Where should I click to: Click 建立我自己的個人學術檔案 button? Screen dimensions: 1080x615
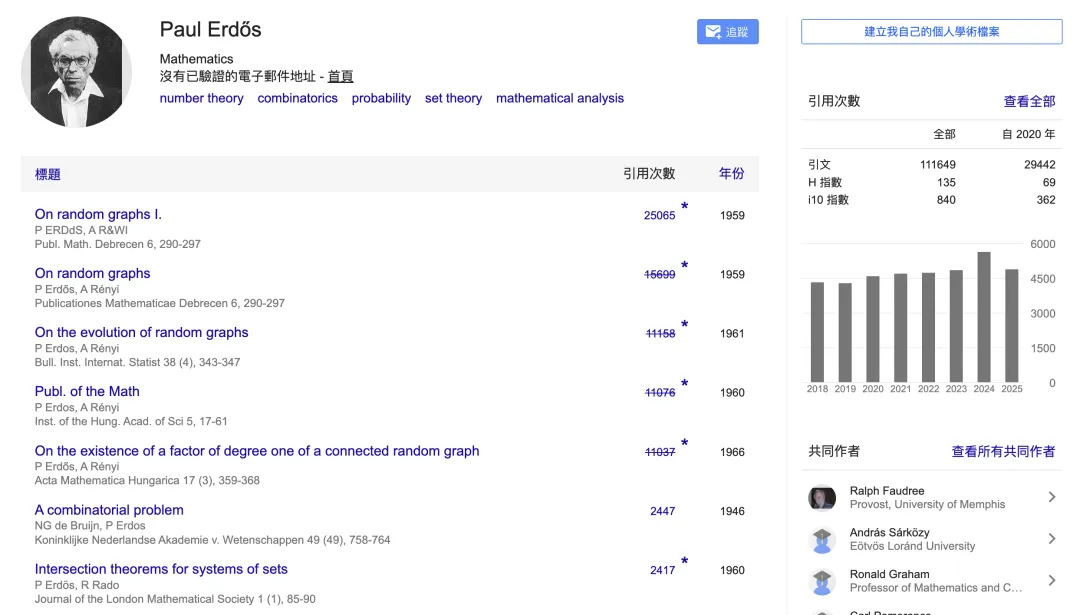[931, 32]
